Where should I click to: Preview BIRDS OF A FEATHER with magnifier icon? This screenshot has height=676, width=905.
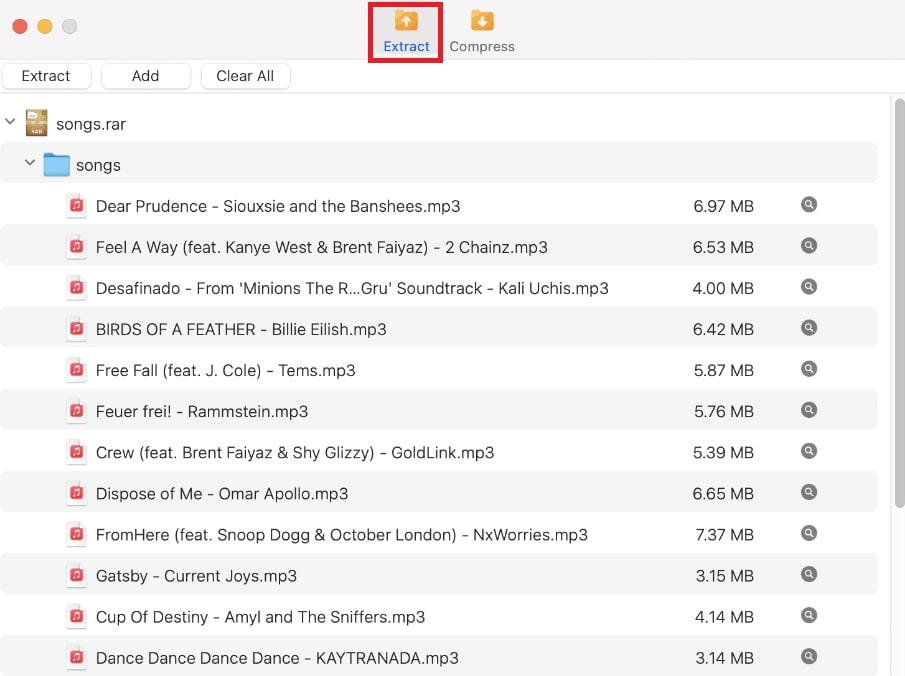click(x=809, y=327)
